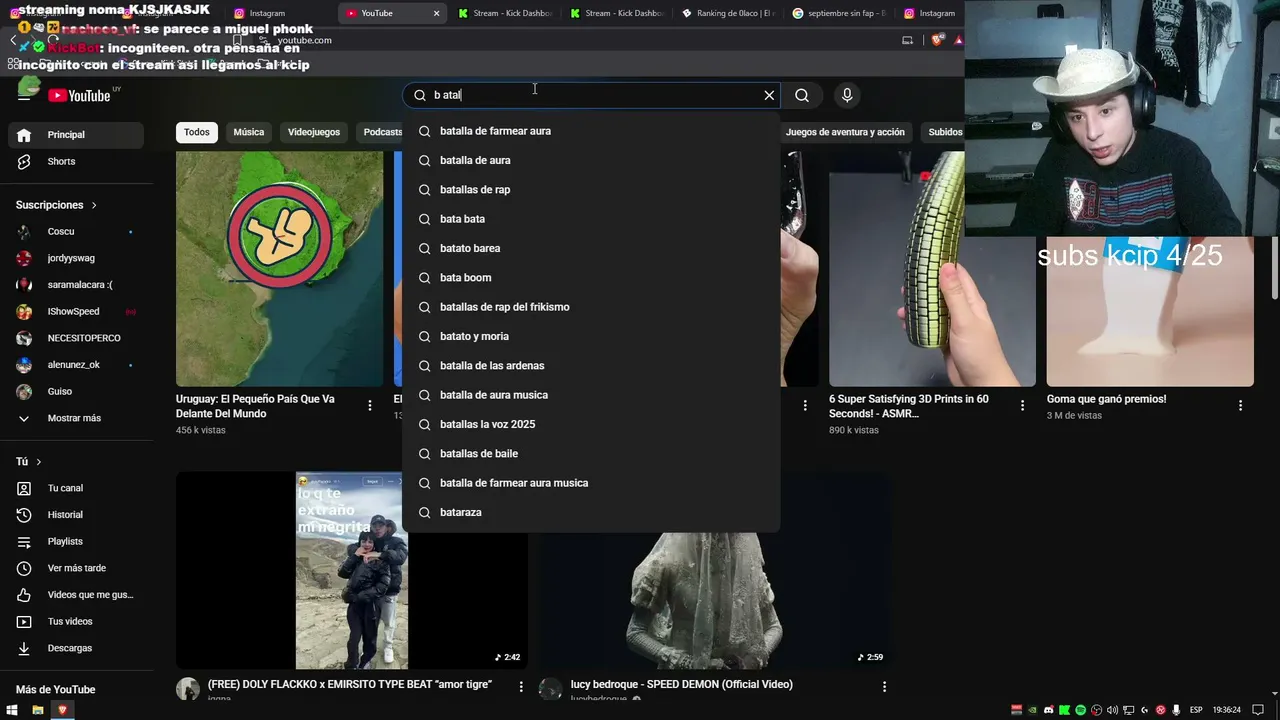Clear the search box with the X

click(x=769, y=95)
